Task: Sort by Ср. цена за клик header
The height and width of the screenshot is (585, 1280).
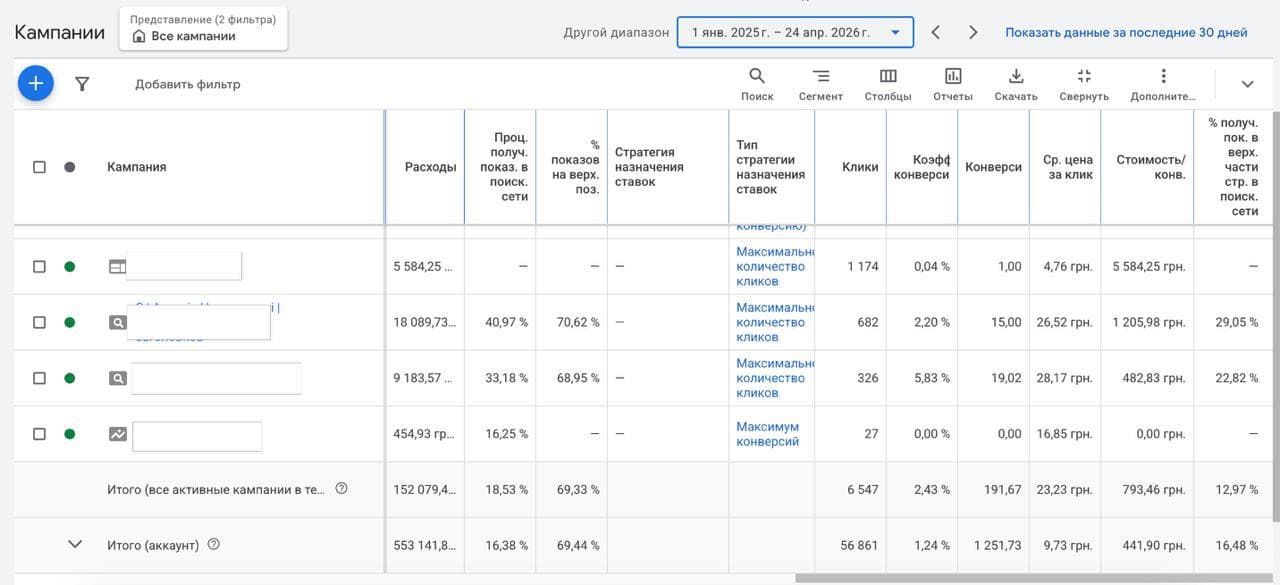Action: (x=1068, y=167)
